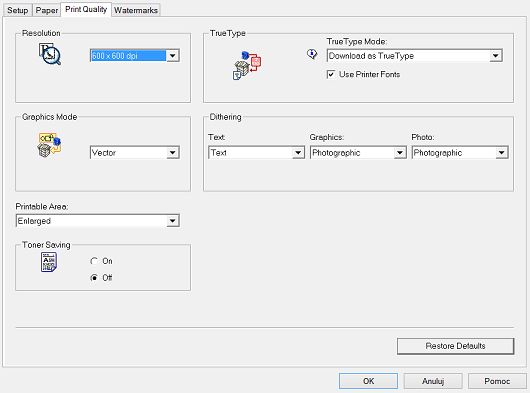Image resolution: width=530 pixels, height=393 pixels.
Task: Click the Toner Saving document icon
Action: tap(49, 262)
